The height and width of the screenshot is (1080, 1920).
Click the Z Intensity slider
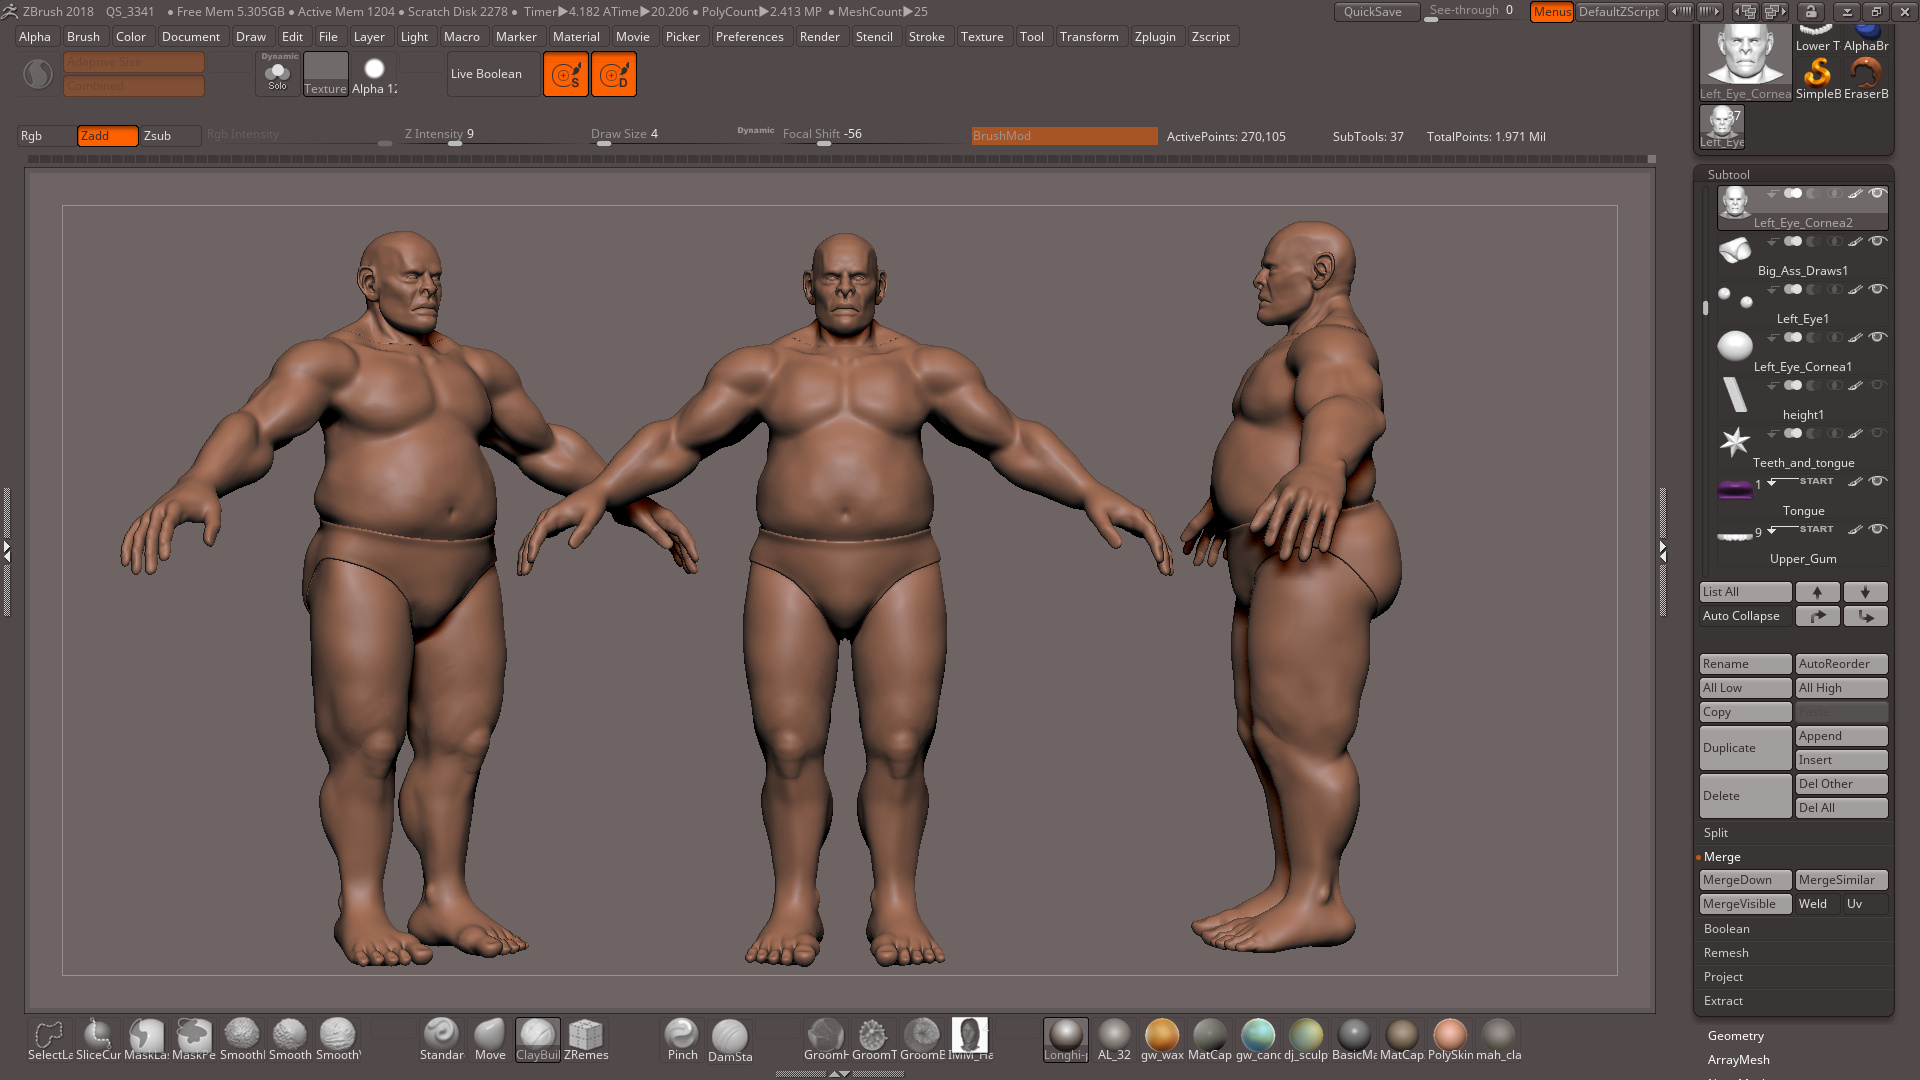[487, 135]
